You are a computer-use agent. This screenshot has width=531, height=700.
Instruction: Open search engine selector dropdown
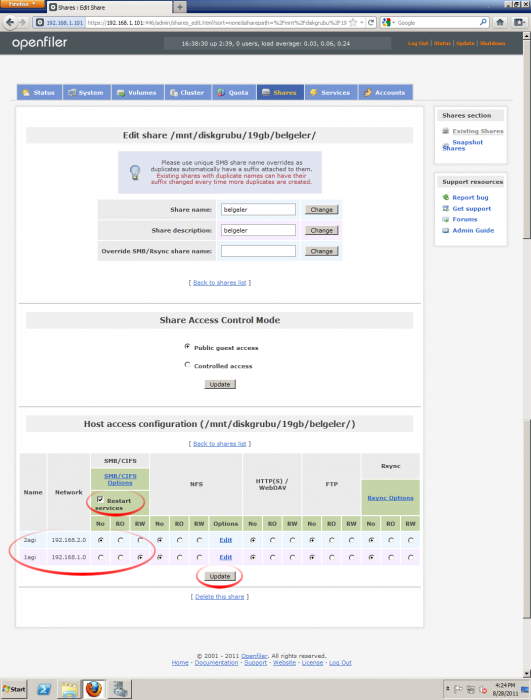point(388,22)
